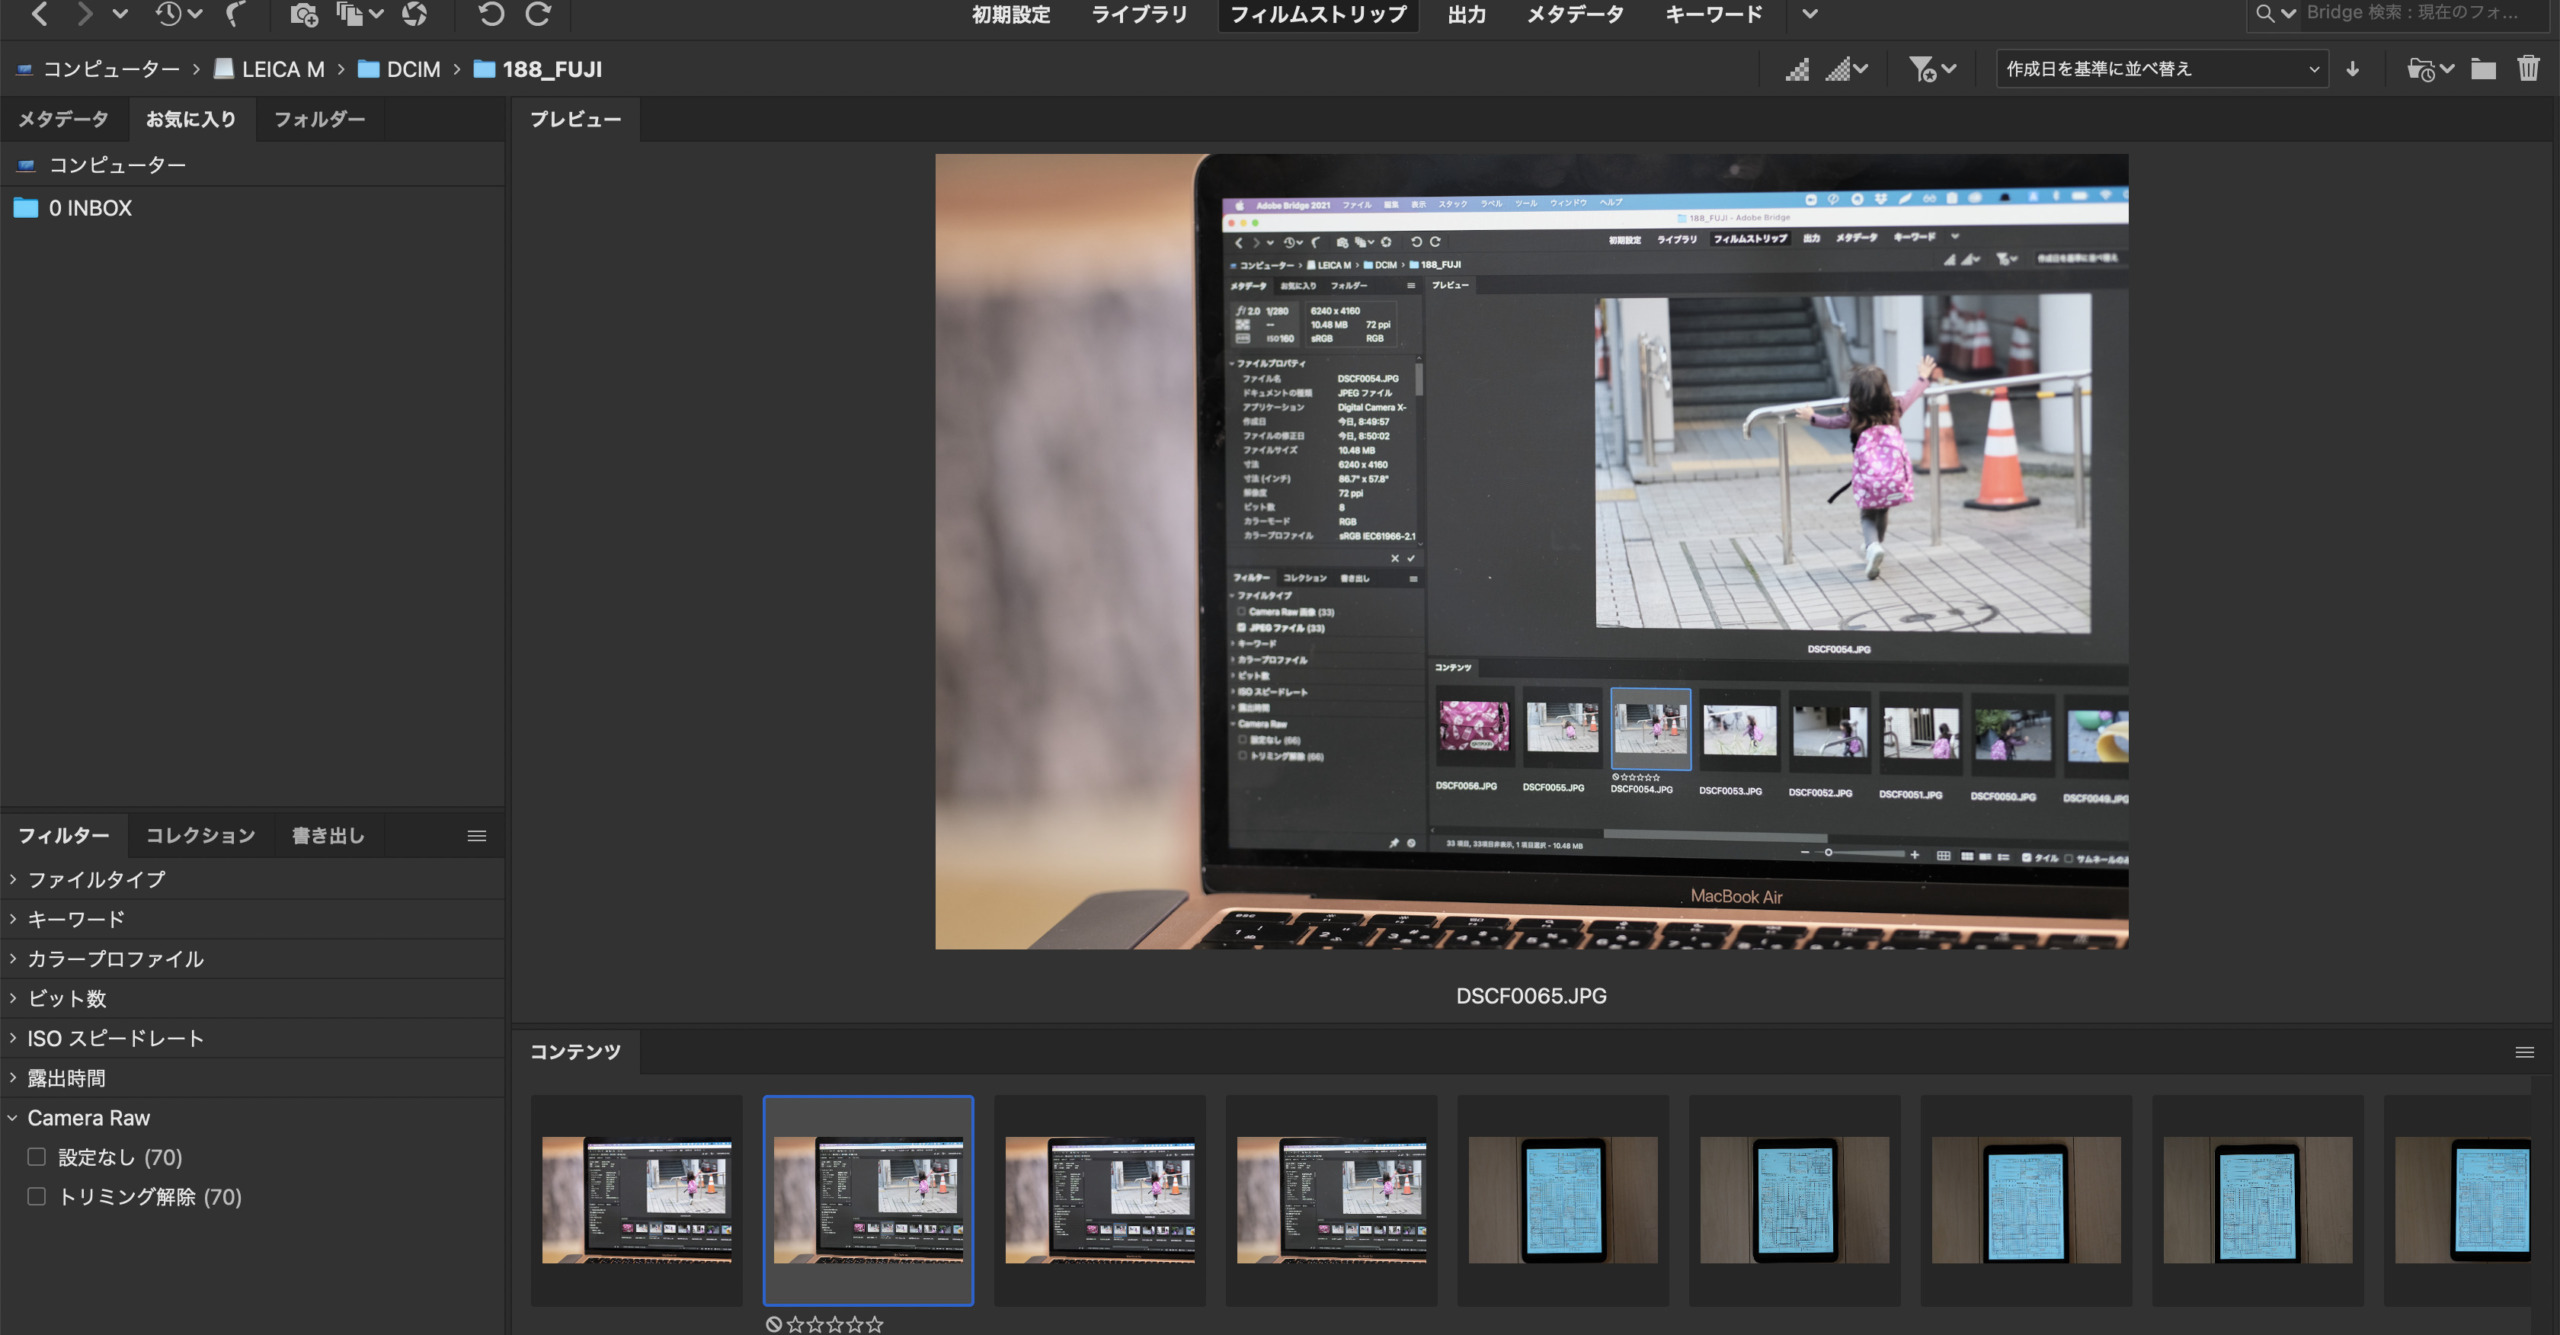Open the 0 INBOX favorite folder
This screenshot has width=2560, height=1335.
coord(90,208)
